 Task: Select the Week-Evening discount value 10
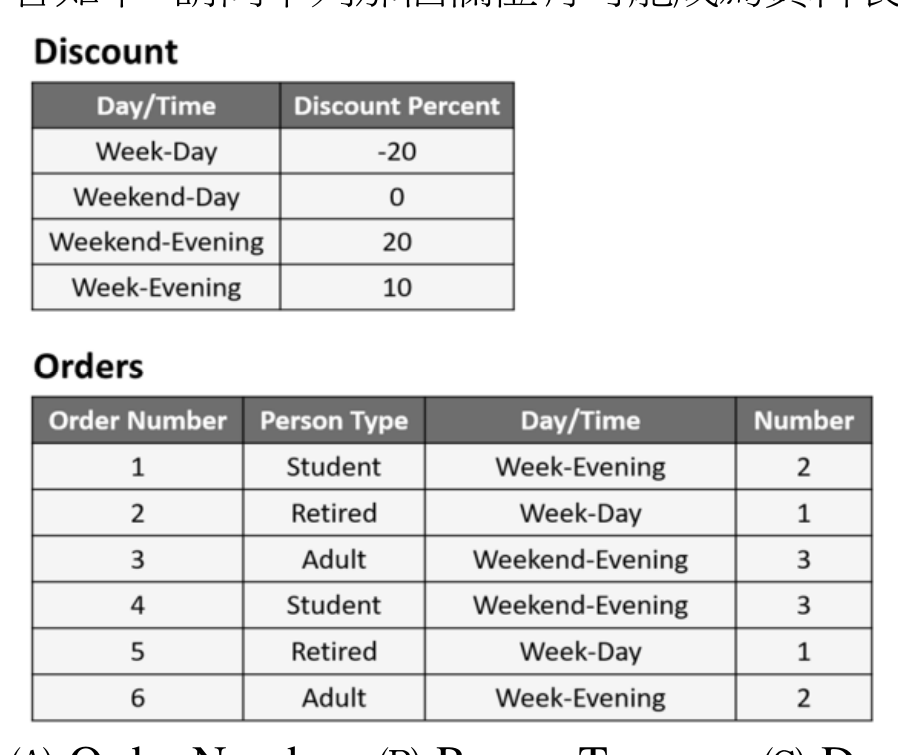coord(397,287)
